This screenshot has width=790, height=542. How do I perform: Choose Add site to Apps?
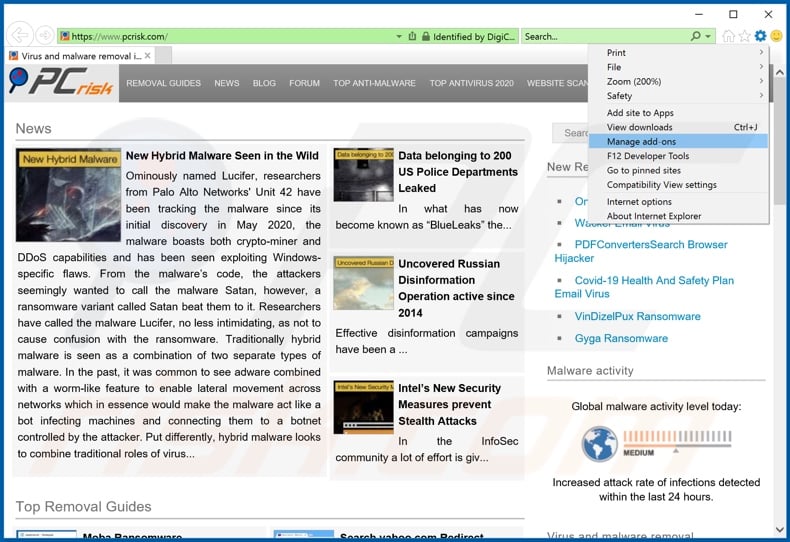678,113
